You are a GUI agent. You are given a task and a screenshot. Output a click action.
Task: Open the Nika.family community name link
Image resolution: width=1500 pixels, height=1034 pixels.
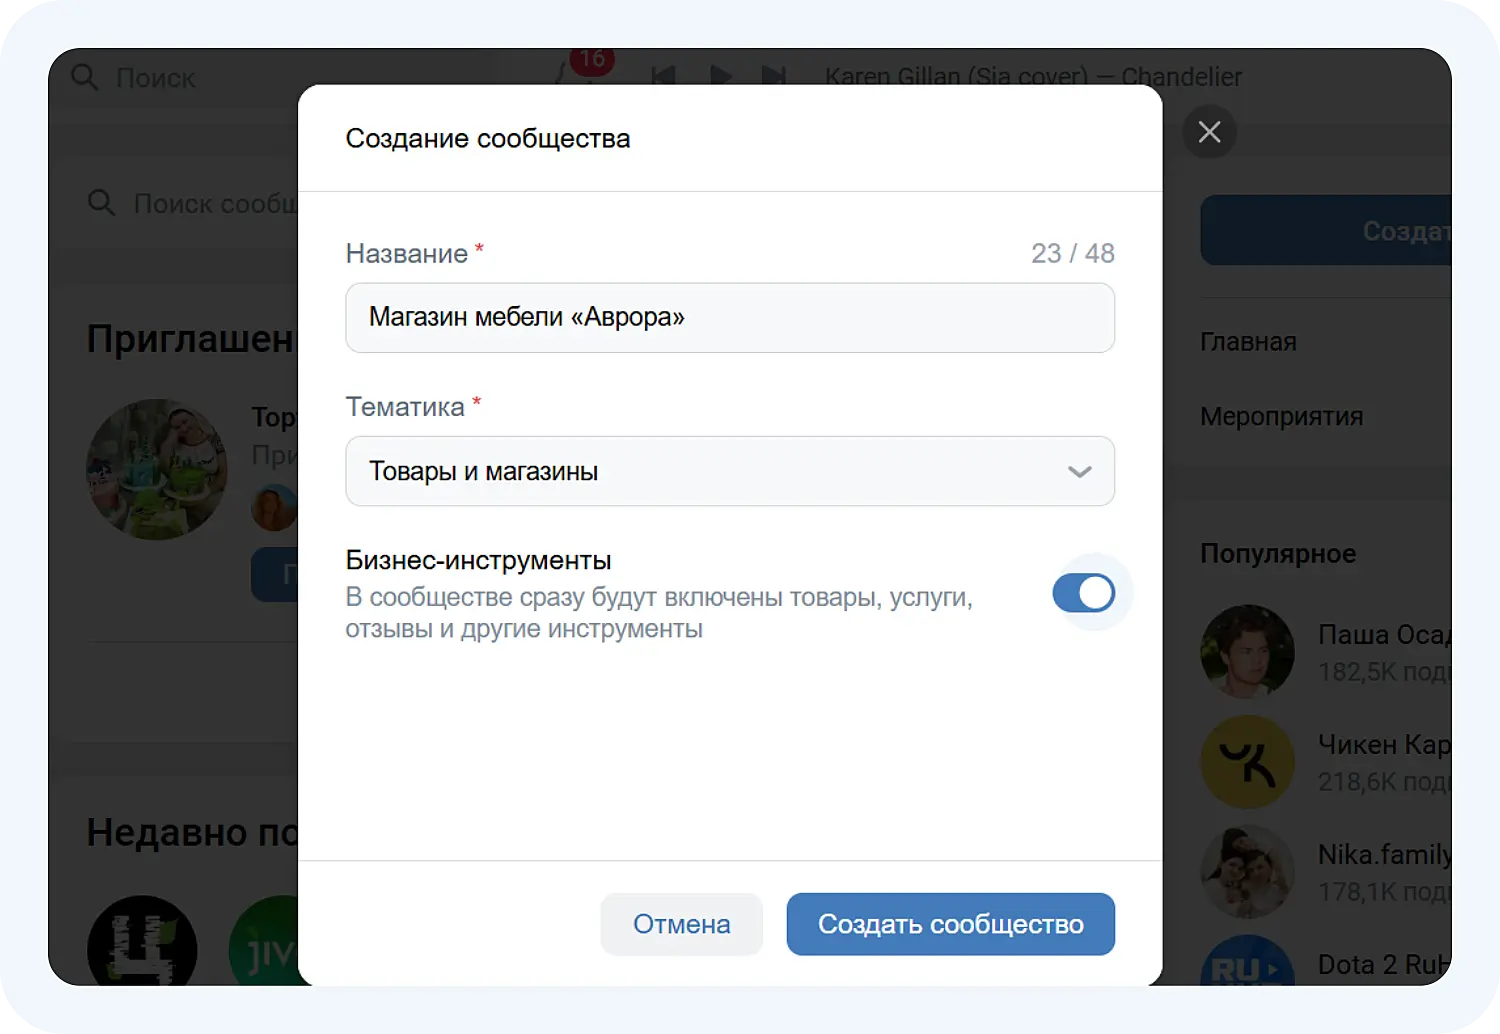point(1384,855)
